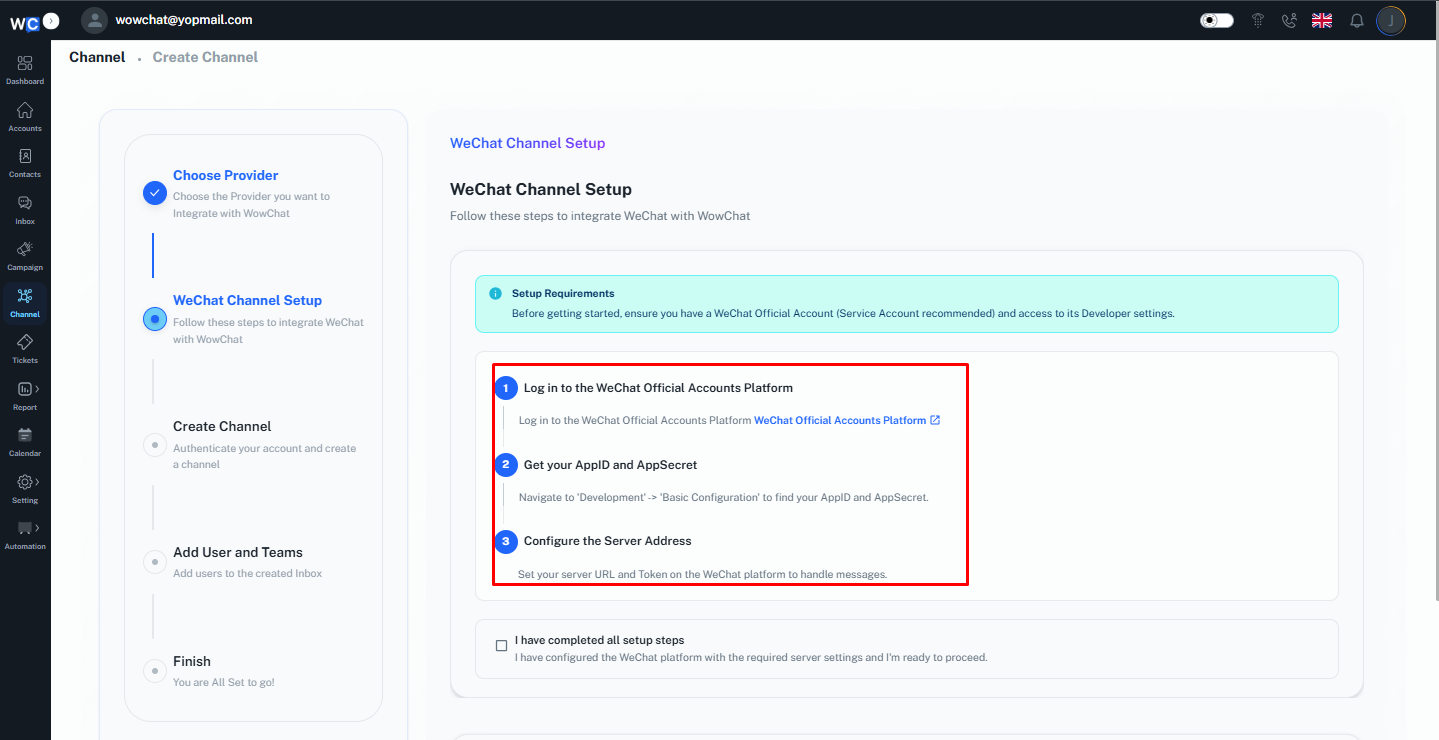Click the Choose Provider step checkmark
Image resolution: width=1439 pixels, height=740 pixels.
154,193
